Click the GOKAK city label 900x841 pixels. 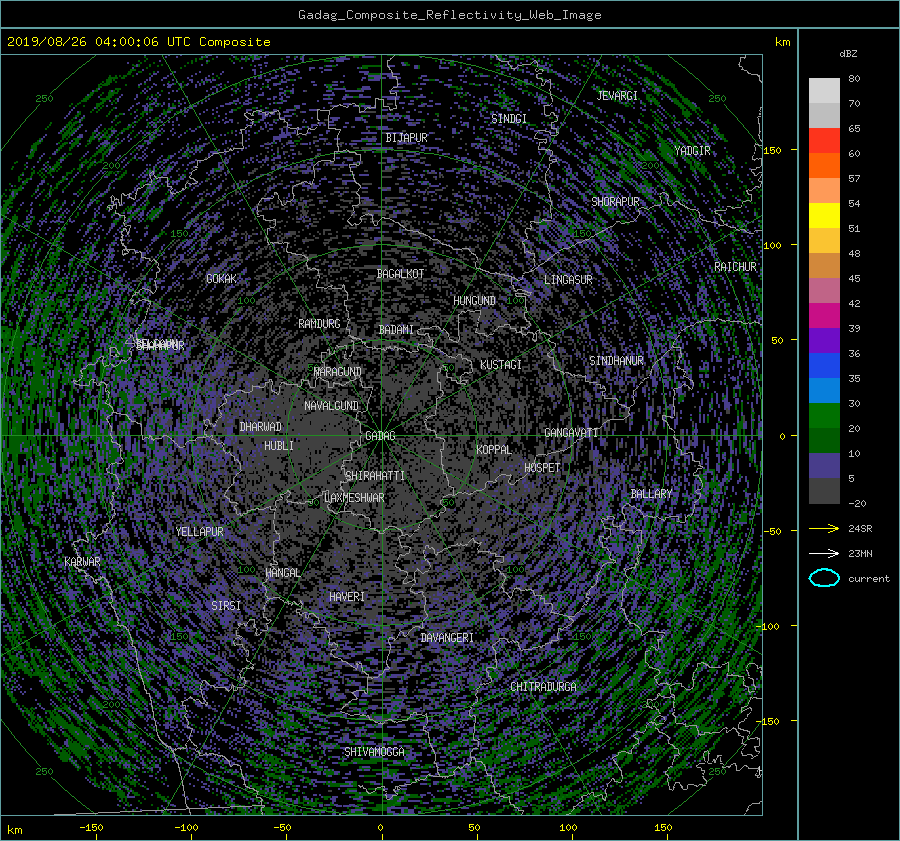tap(221, 279)
